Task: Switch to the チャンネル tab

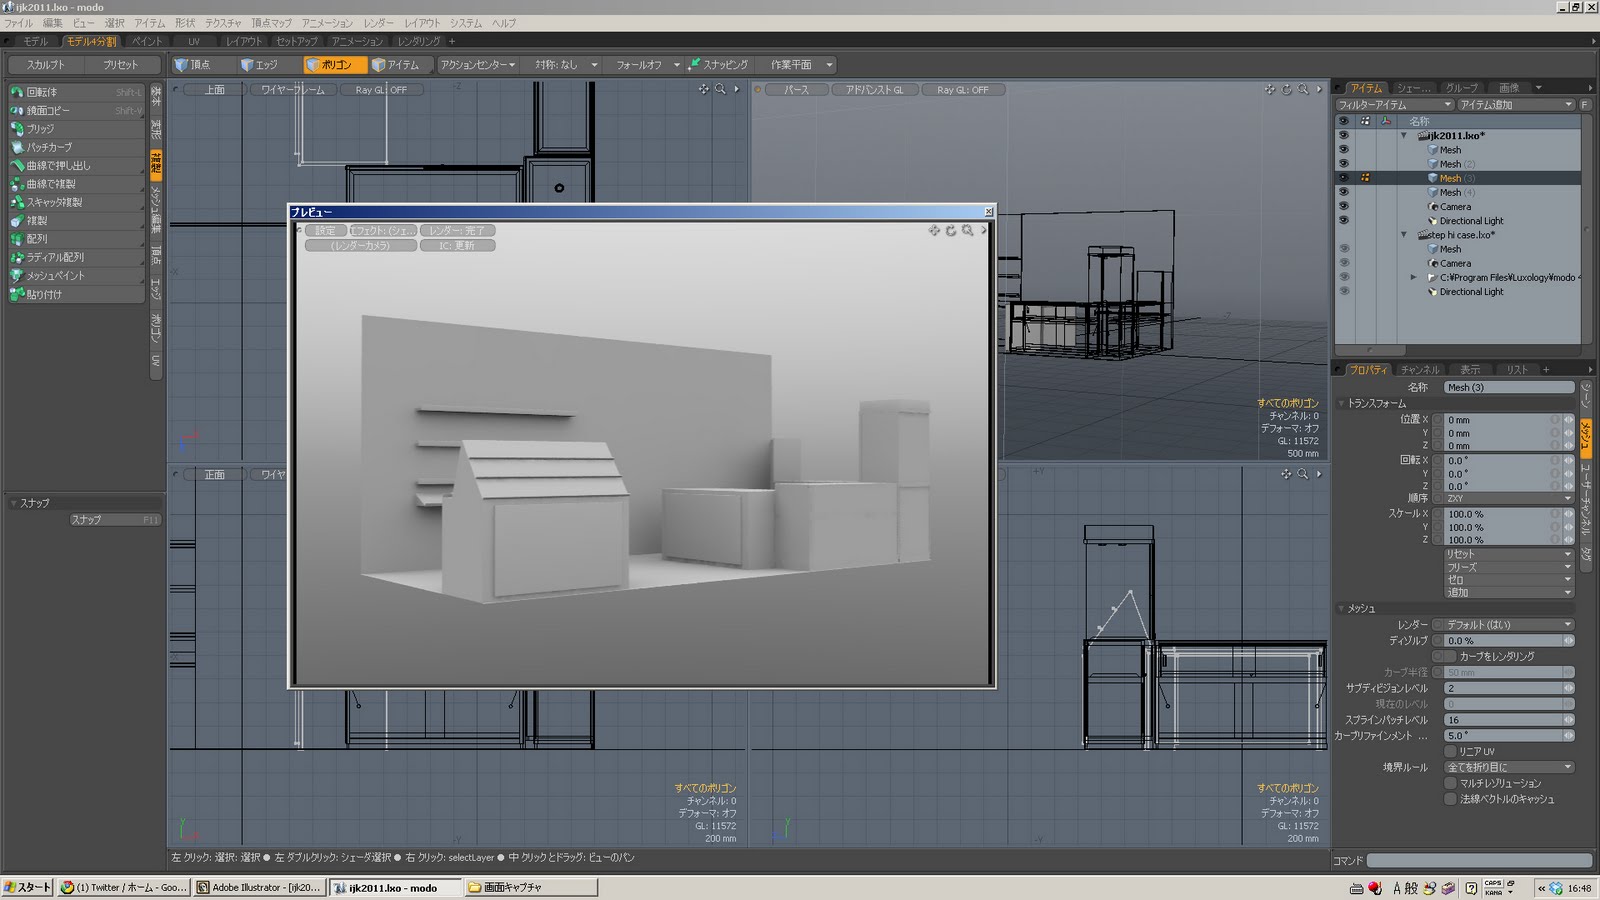Action: 1419,370
